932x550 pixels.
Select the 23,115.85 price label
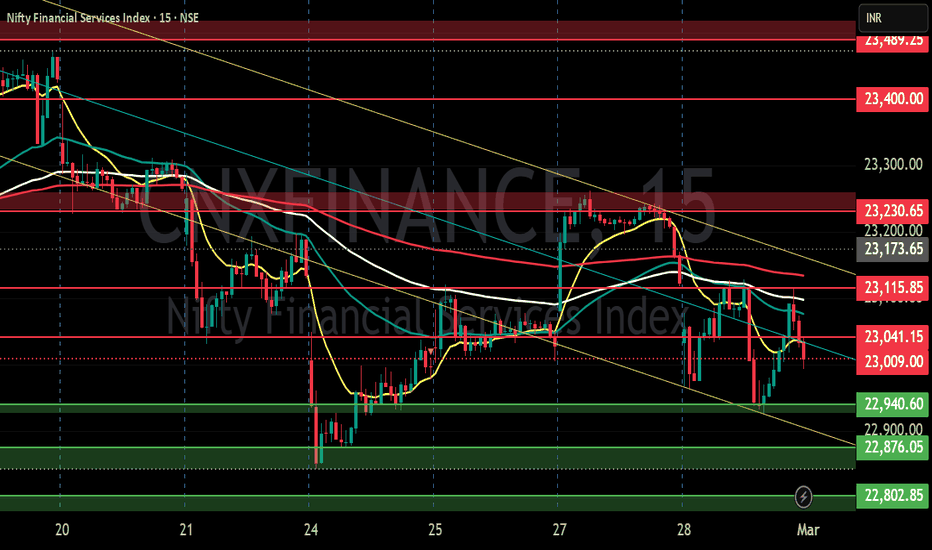[x=892, y=288]
